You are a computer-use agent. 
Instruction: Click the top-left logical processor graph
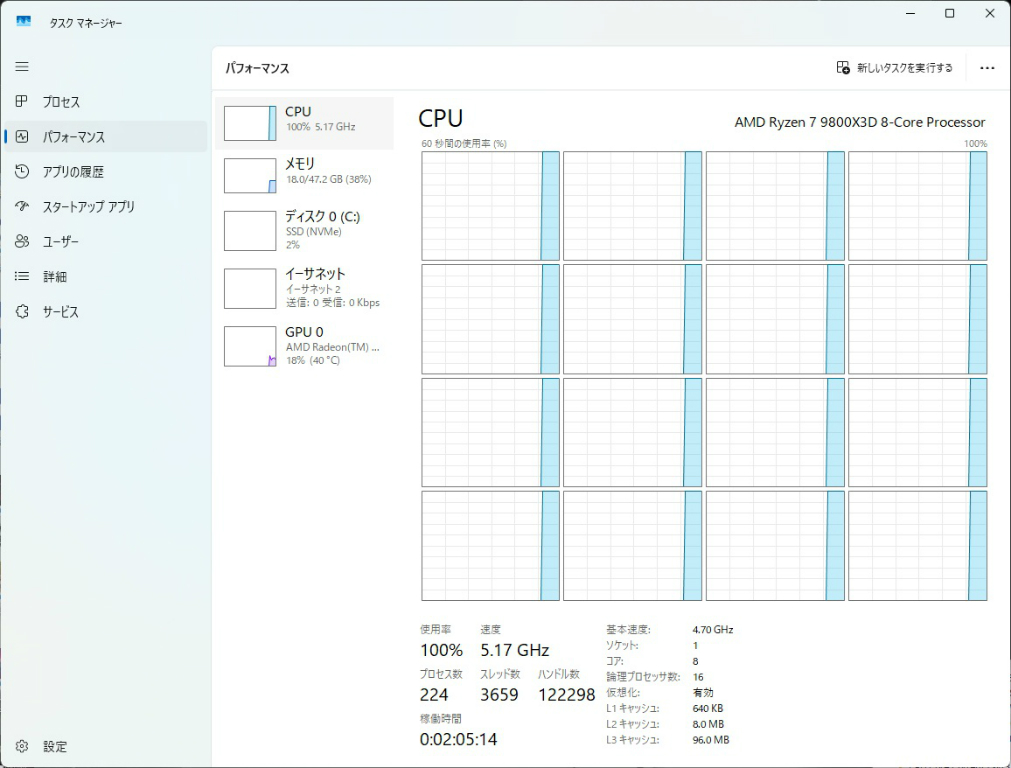point(490,206)
